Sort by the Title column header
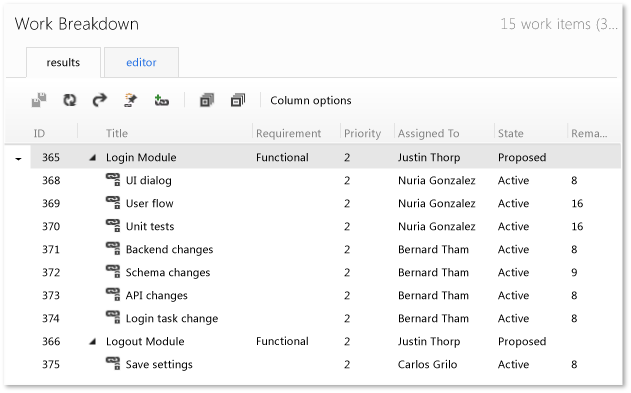The image size is (631, 393). pyautogui.click(x=117, y=133)
